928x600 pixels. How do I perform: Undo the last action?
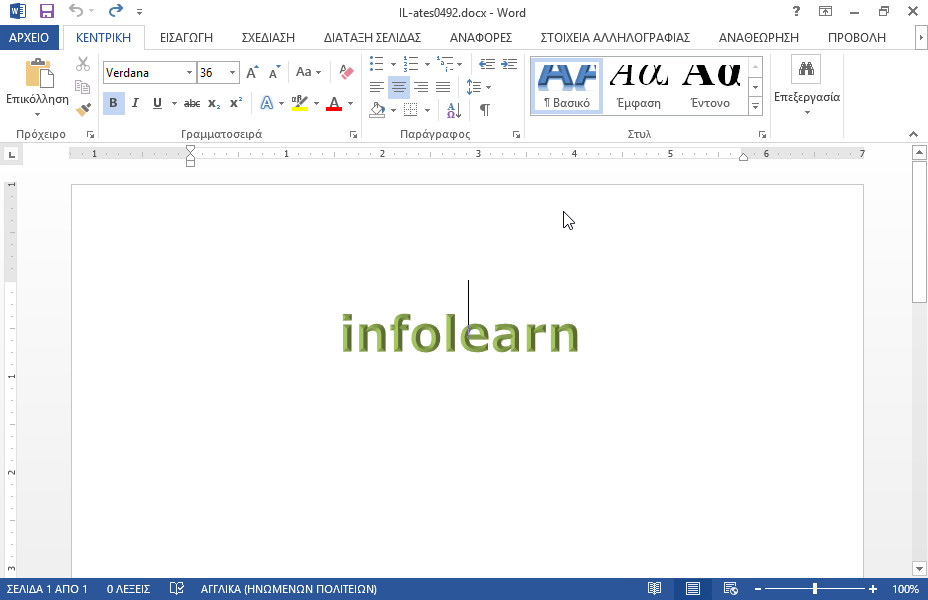76,11
